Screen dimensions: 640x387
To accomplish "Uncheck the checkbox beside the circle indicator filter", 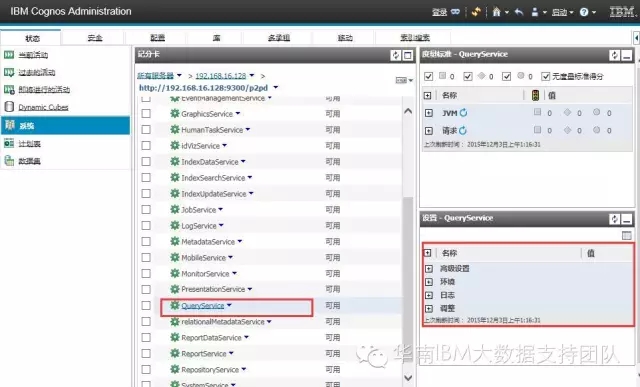I will click(507, 76).
